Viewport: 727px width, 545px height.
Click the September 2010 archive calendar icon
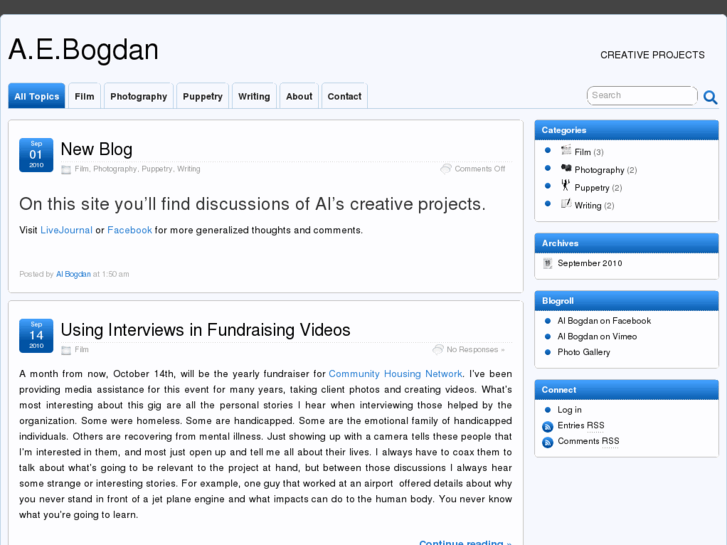(548, 263)
